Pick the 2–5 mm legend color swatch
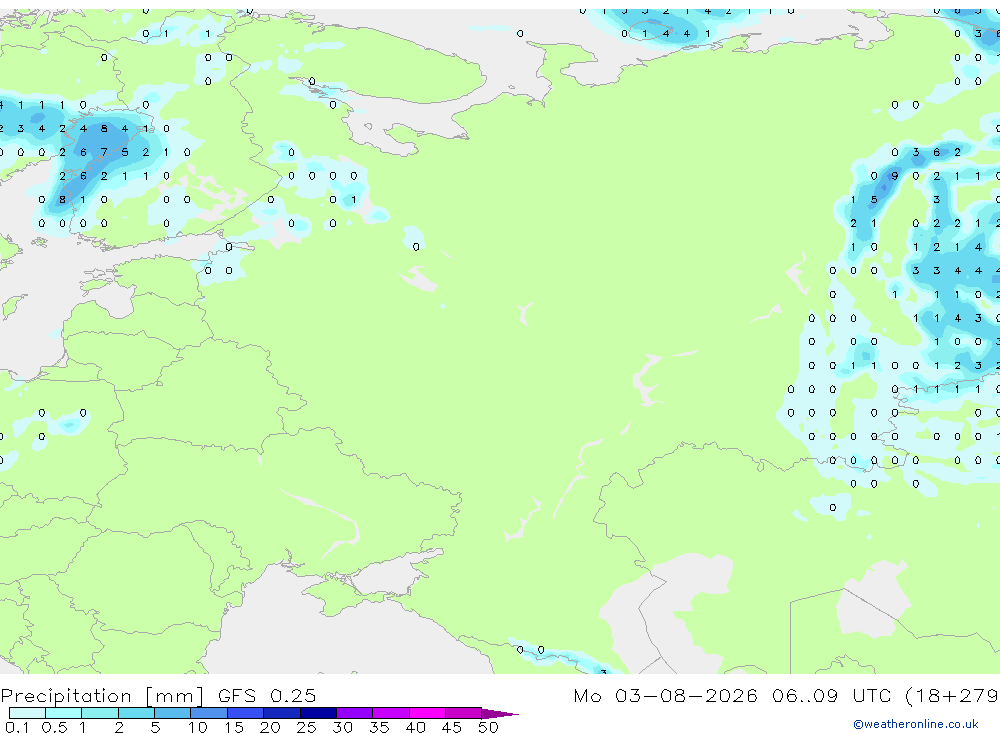This screenshot has width=1000, height=733. click(136, 713)
